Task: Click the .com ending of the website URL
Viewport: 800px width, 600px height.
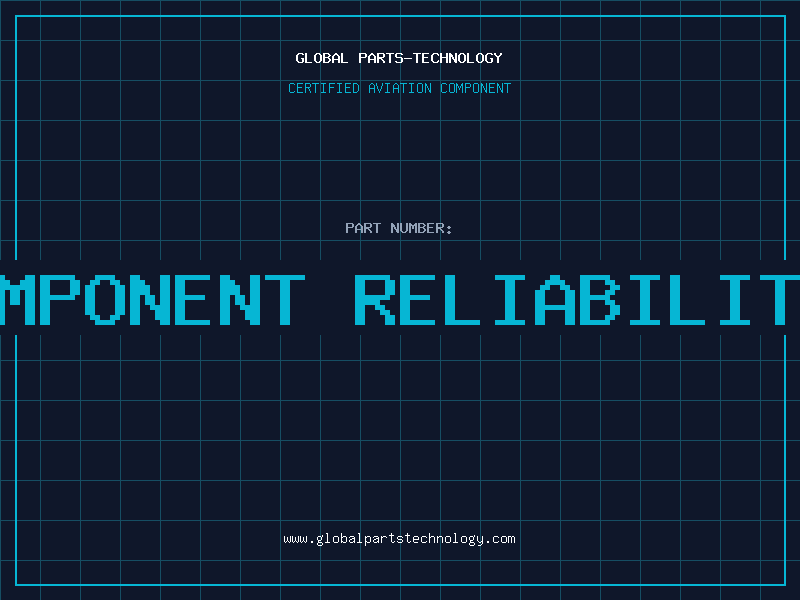Action: click(x=500, y=539)
